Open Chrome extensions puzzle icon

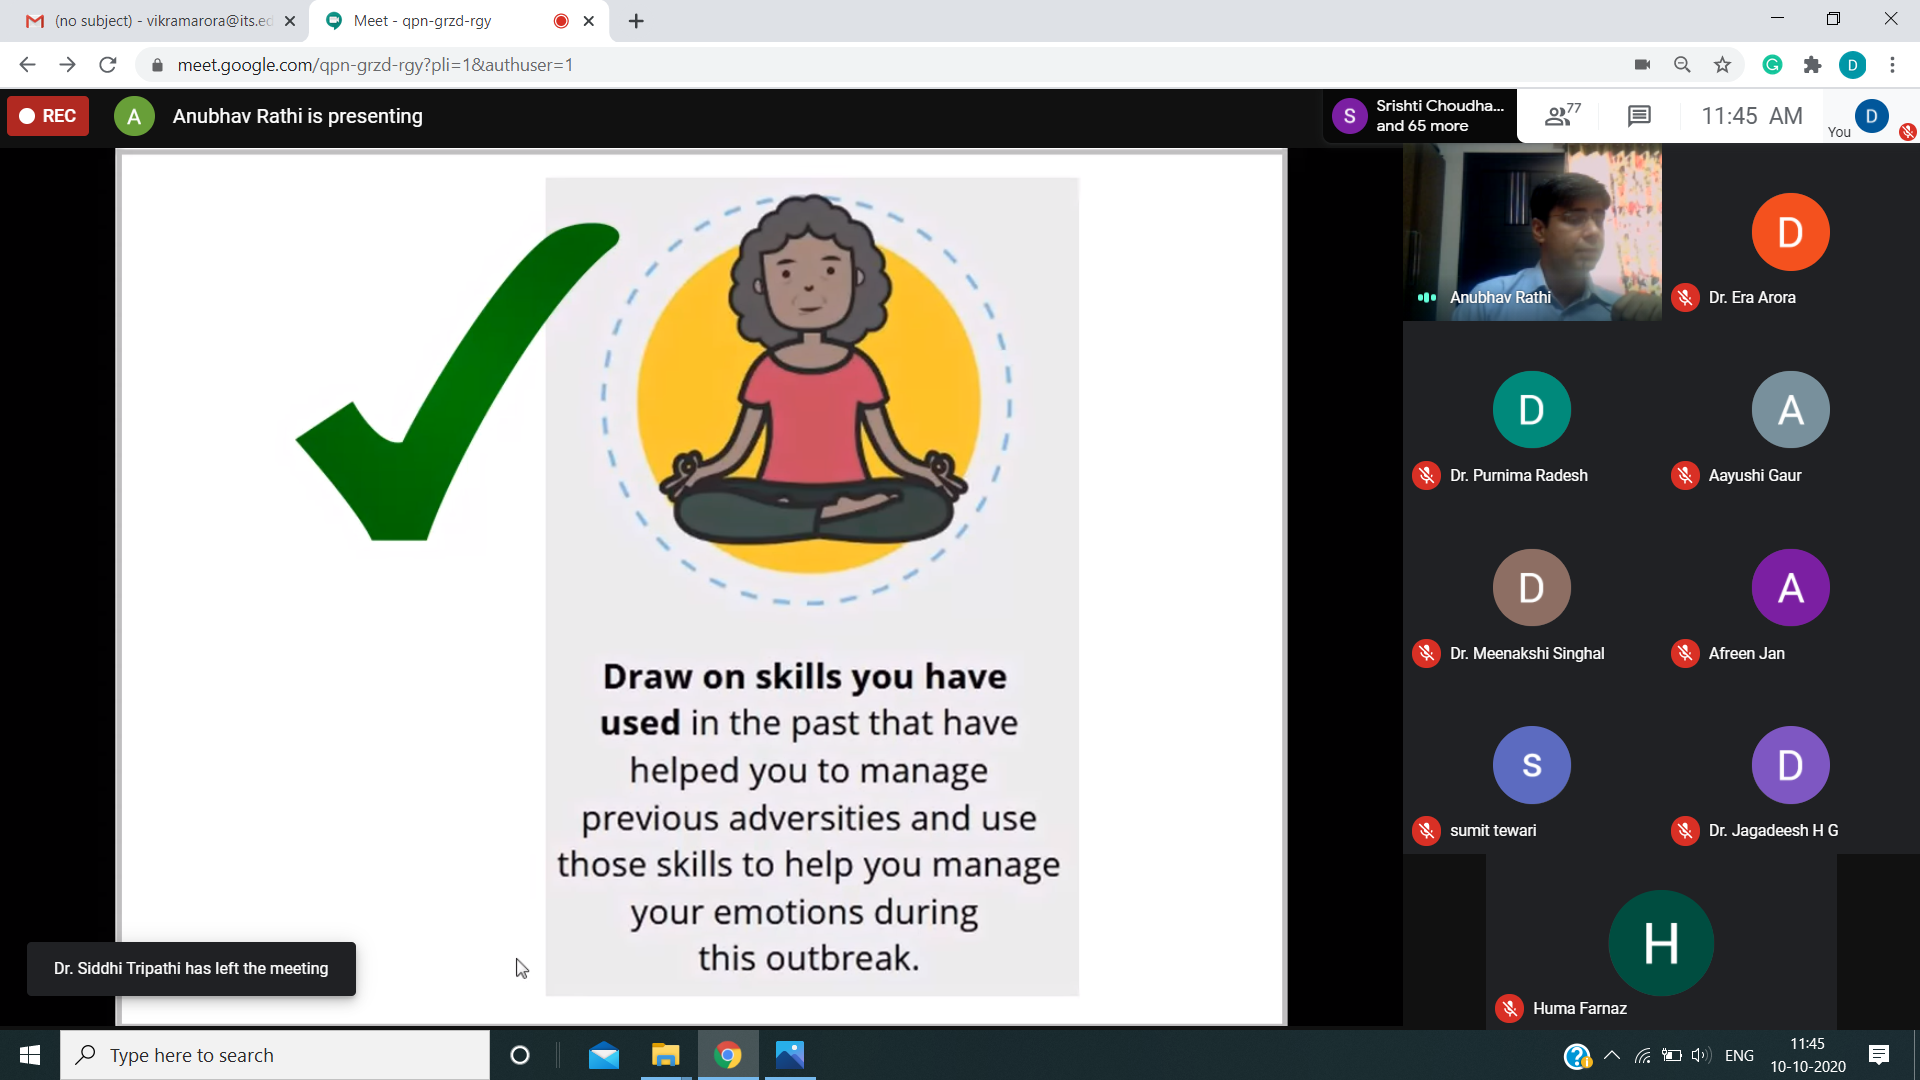click(x=1812, y=65)
